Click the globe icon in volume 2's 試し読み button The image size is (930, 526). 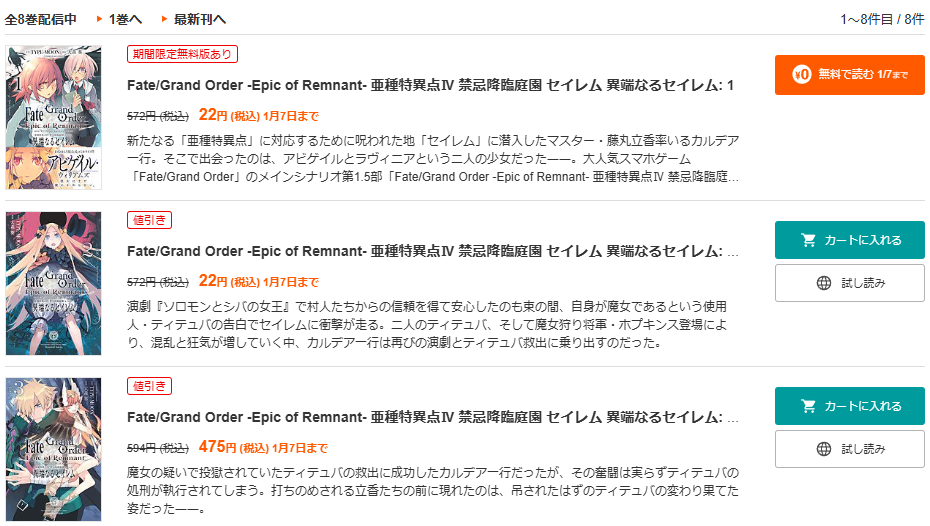824,283
